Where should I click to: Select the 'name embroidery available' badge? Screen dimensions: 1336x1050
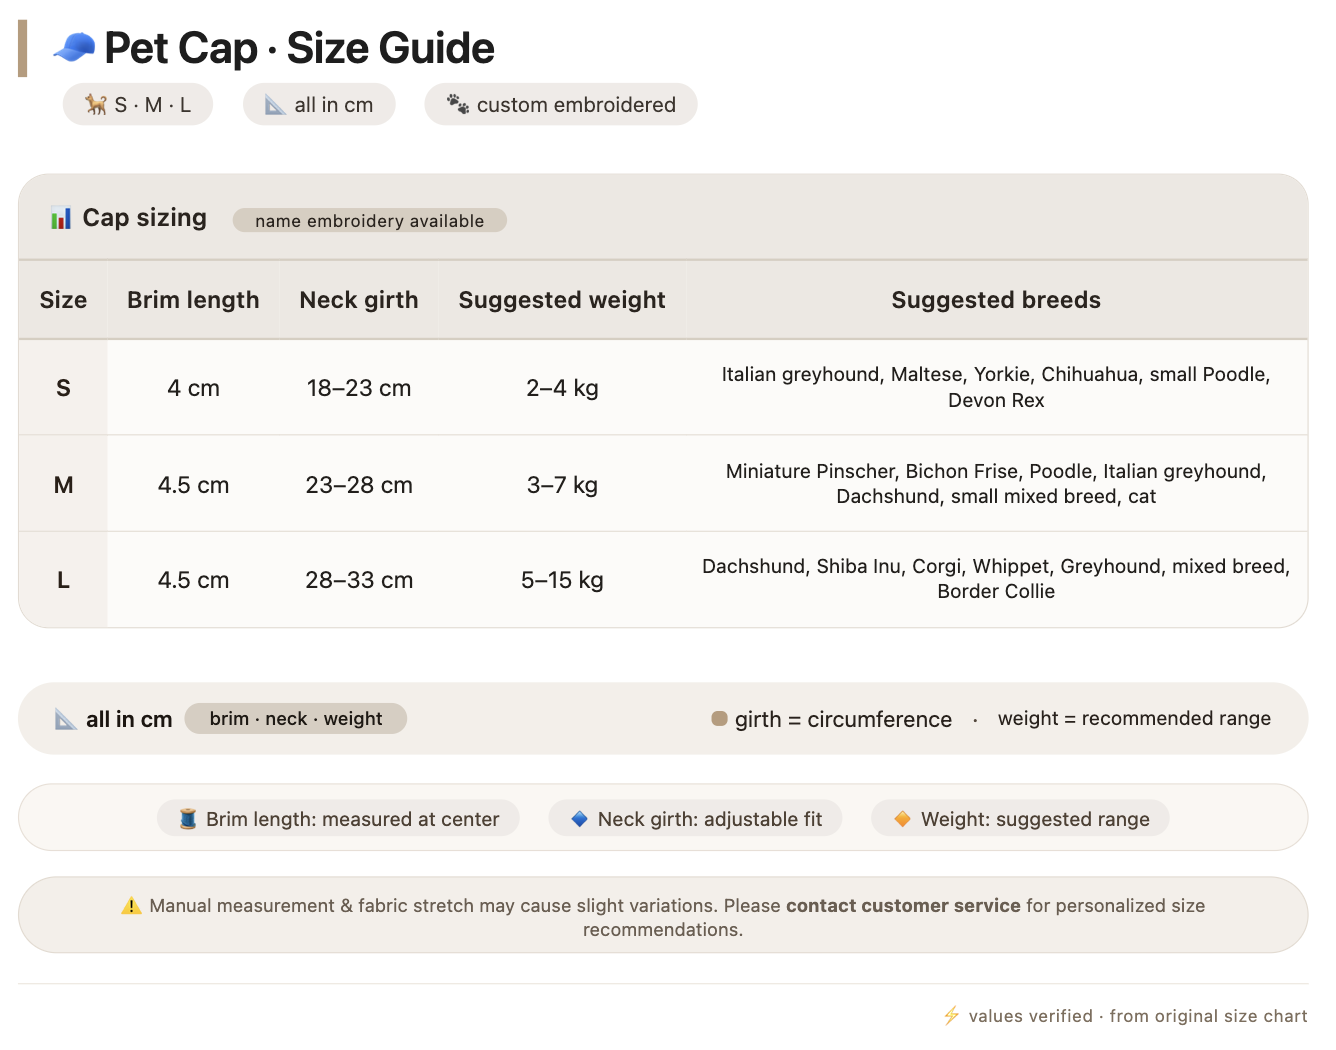tap(370, 220)
